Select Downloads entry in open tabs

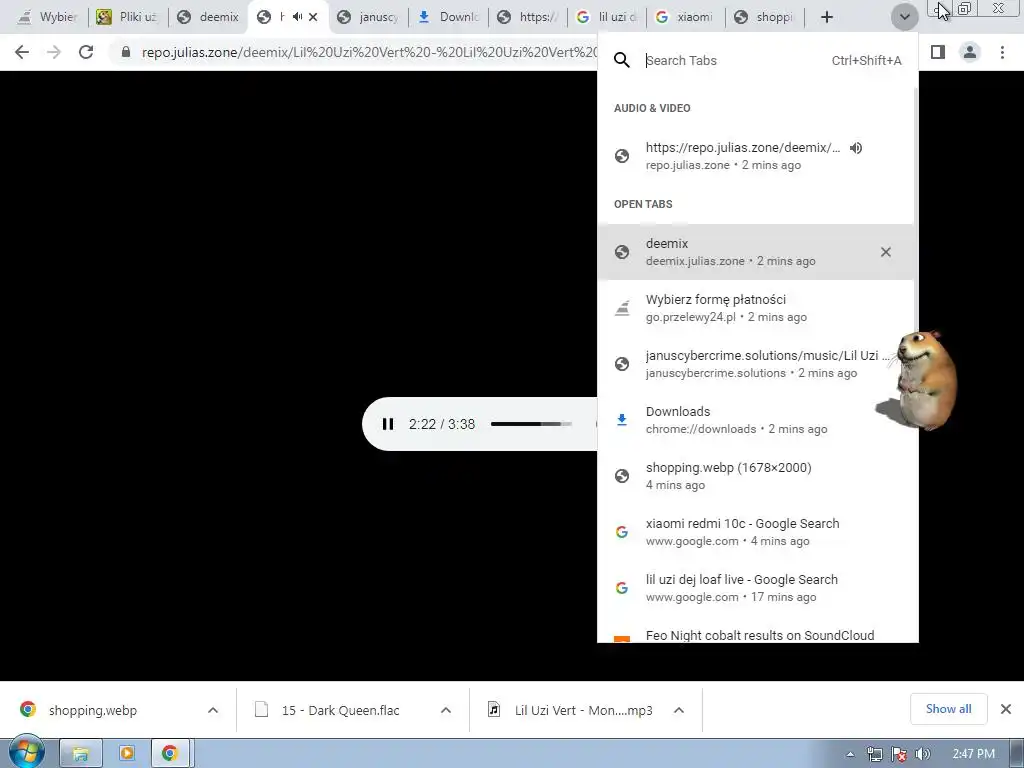[756, 419]
